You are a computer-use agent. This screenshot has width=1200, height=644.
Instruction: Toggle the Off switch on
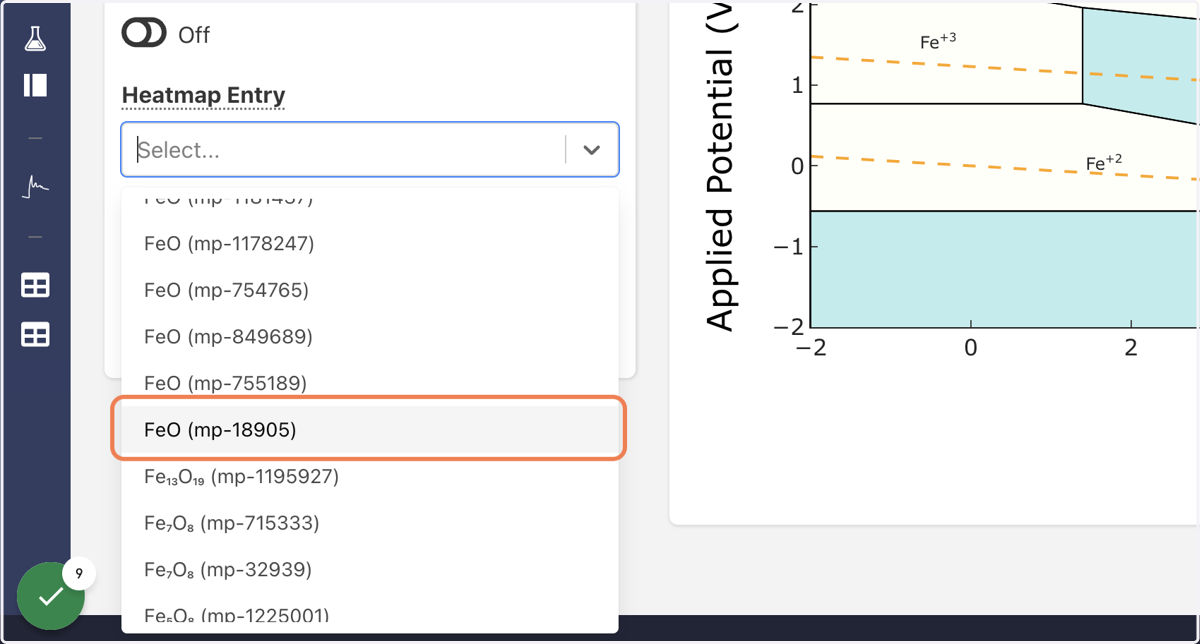[144, 34]
